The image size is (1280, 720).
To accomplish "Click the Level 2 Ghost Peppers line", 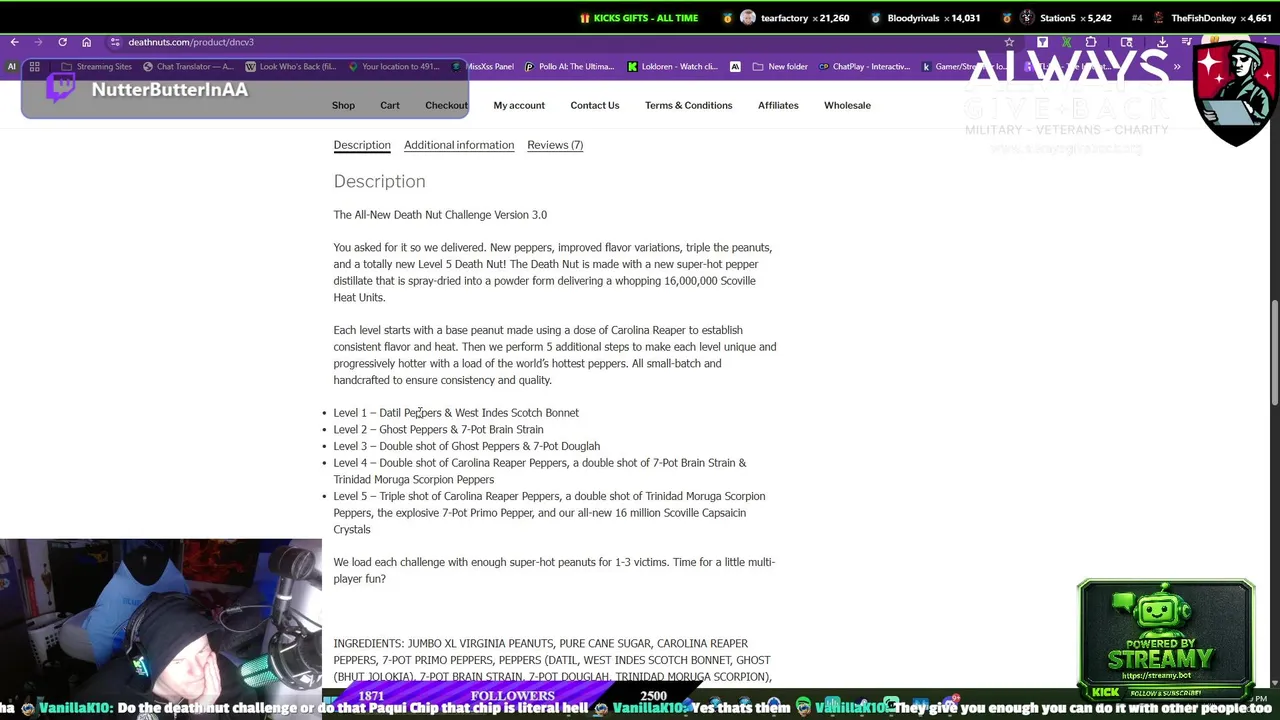I will pyautogui.click(x=438, y=429).
